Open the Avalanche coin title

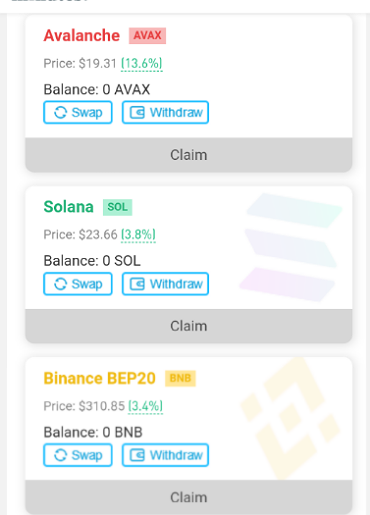click(82, 35)
